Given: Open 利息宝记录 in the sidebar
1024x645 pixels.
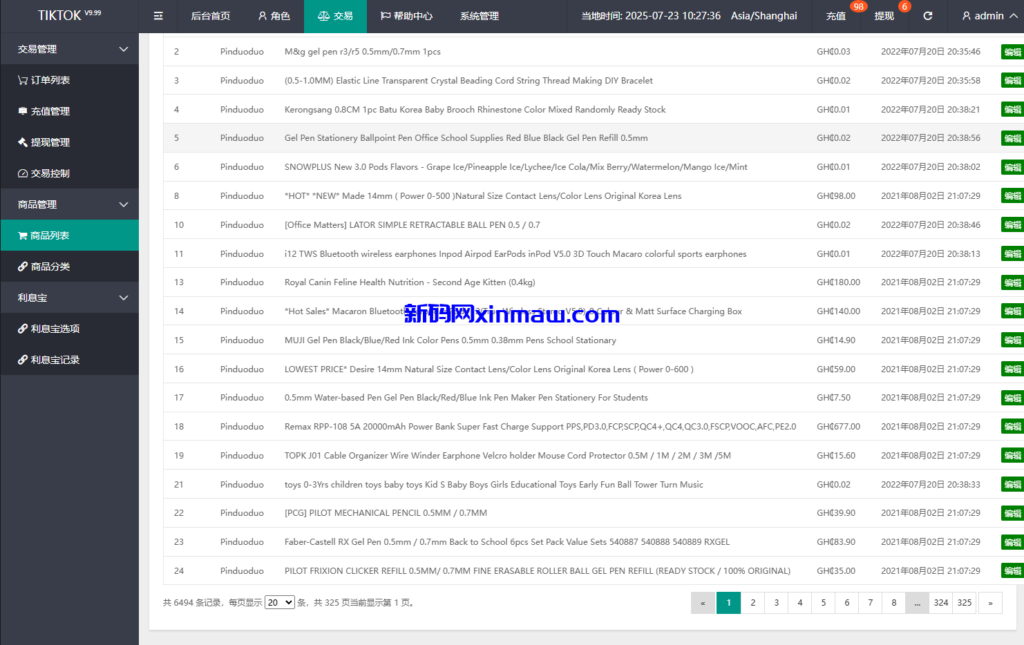Looking at the screenshot, I should [54, 359].
